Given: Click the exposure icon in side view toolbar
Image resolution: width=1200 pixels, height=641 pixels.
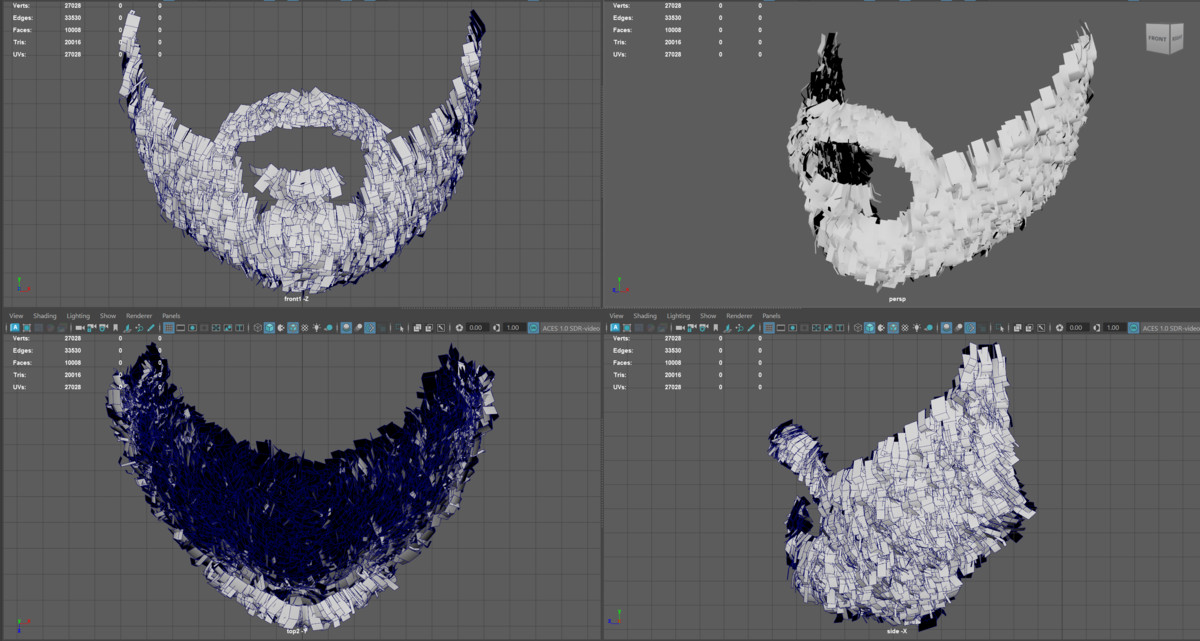Looking at the screenshot, I should click(1059, 328).
